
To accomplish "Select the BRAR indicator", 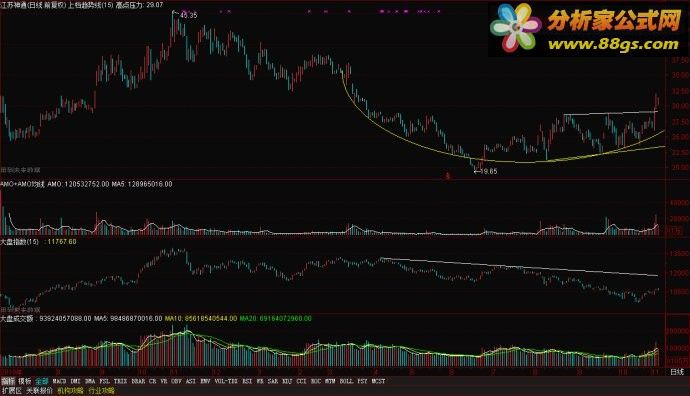I will click(x=138, y=381).
